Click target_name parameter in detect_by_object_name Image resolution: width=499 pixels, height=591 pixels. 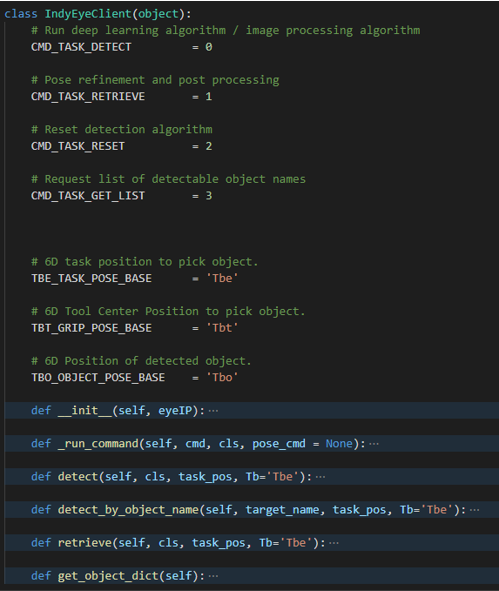point(283,510)
